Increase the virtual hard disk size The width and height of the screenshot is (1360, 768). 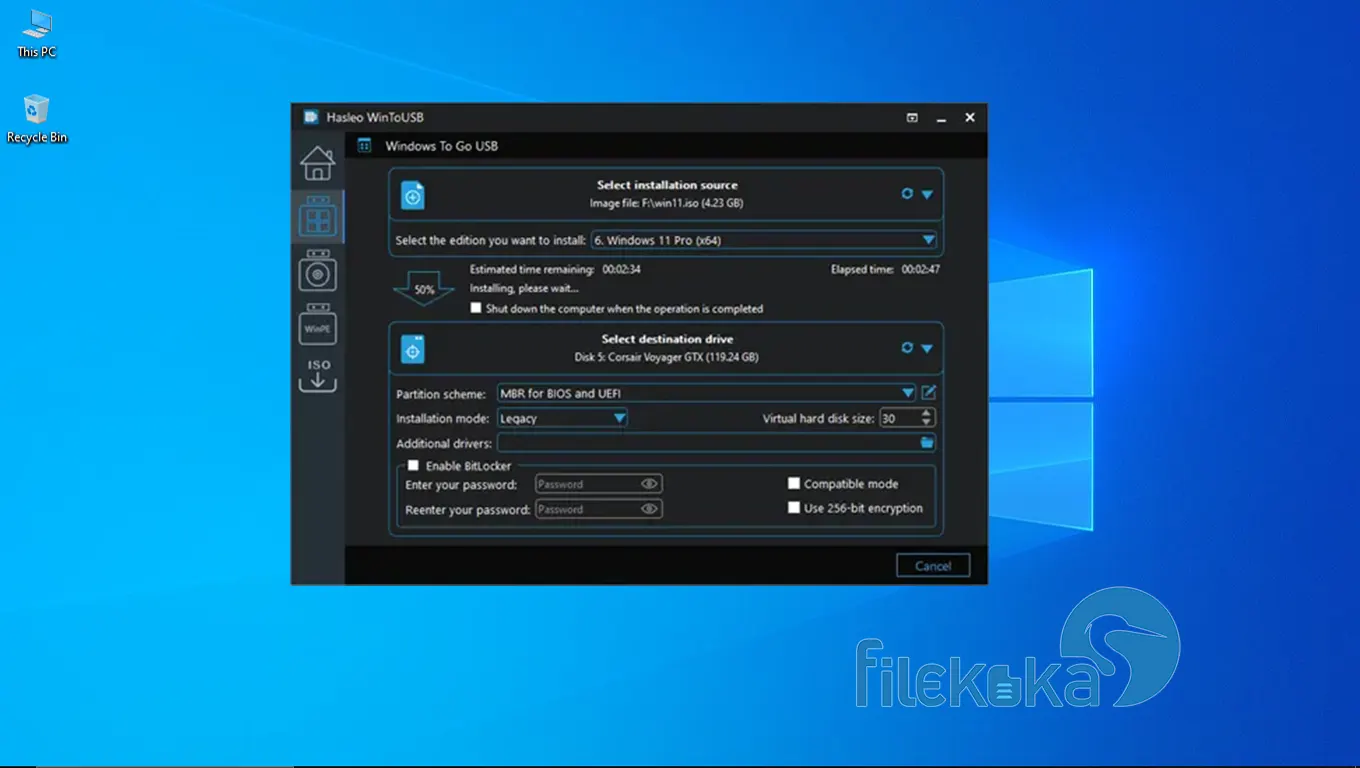(x=927, y=414)
